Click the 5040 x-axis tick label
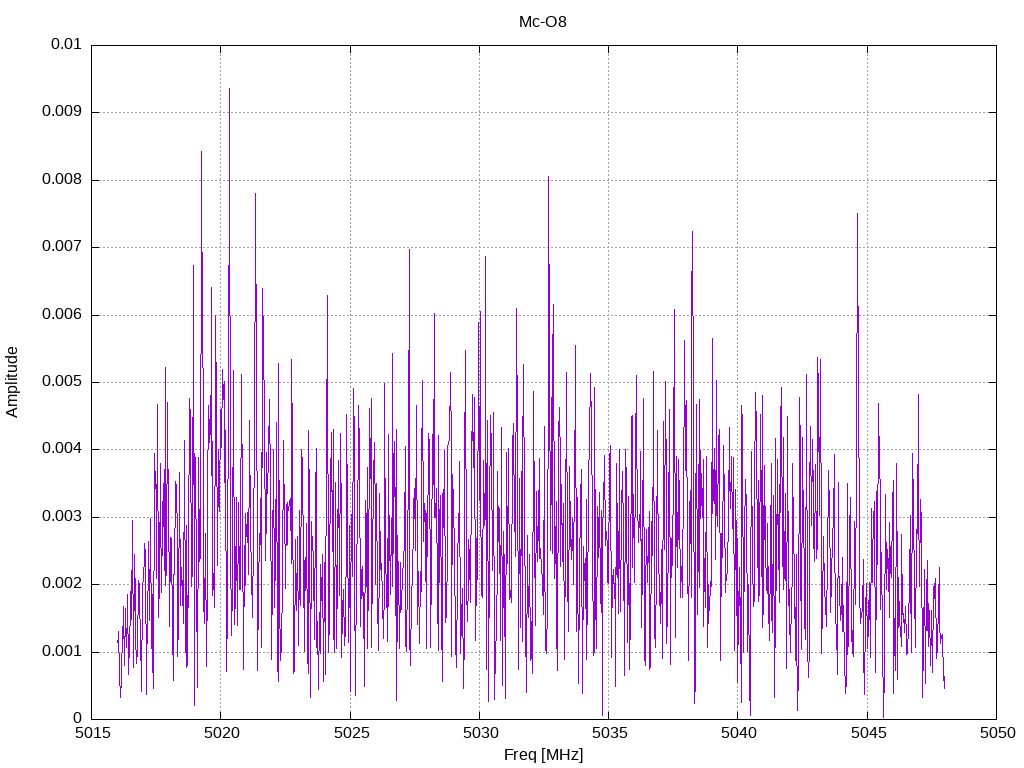The width and height of the screenshot is (1024, 768). point(739,733)
